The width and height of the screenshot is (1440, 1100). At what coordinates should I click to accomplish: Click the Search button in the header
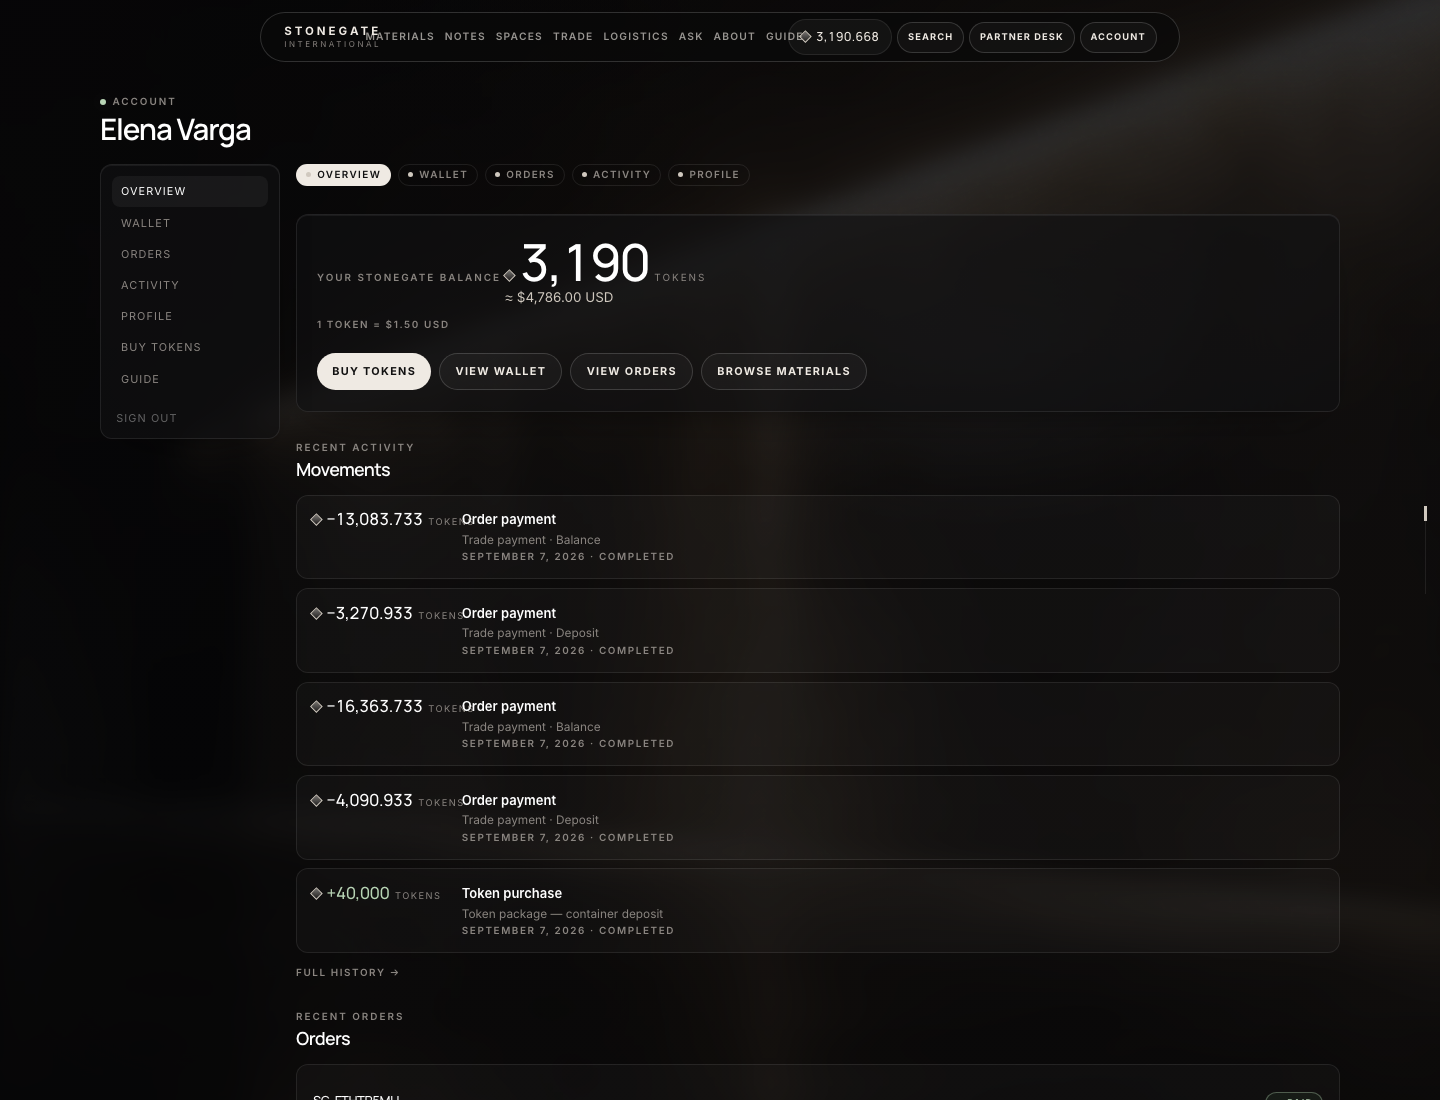930,37
